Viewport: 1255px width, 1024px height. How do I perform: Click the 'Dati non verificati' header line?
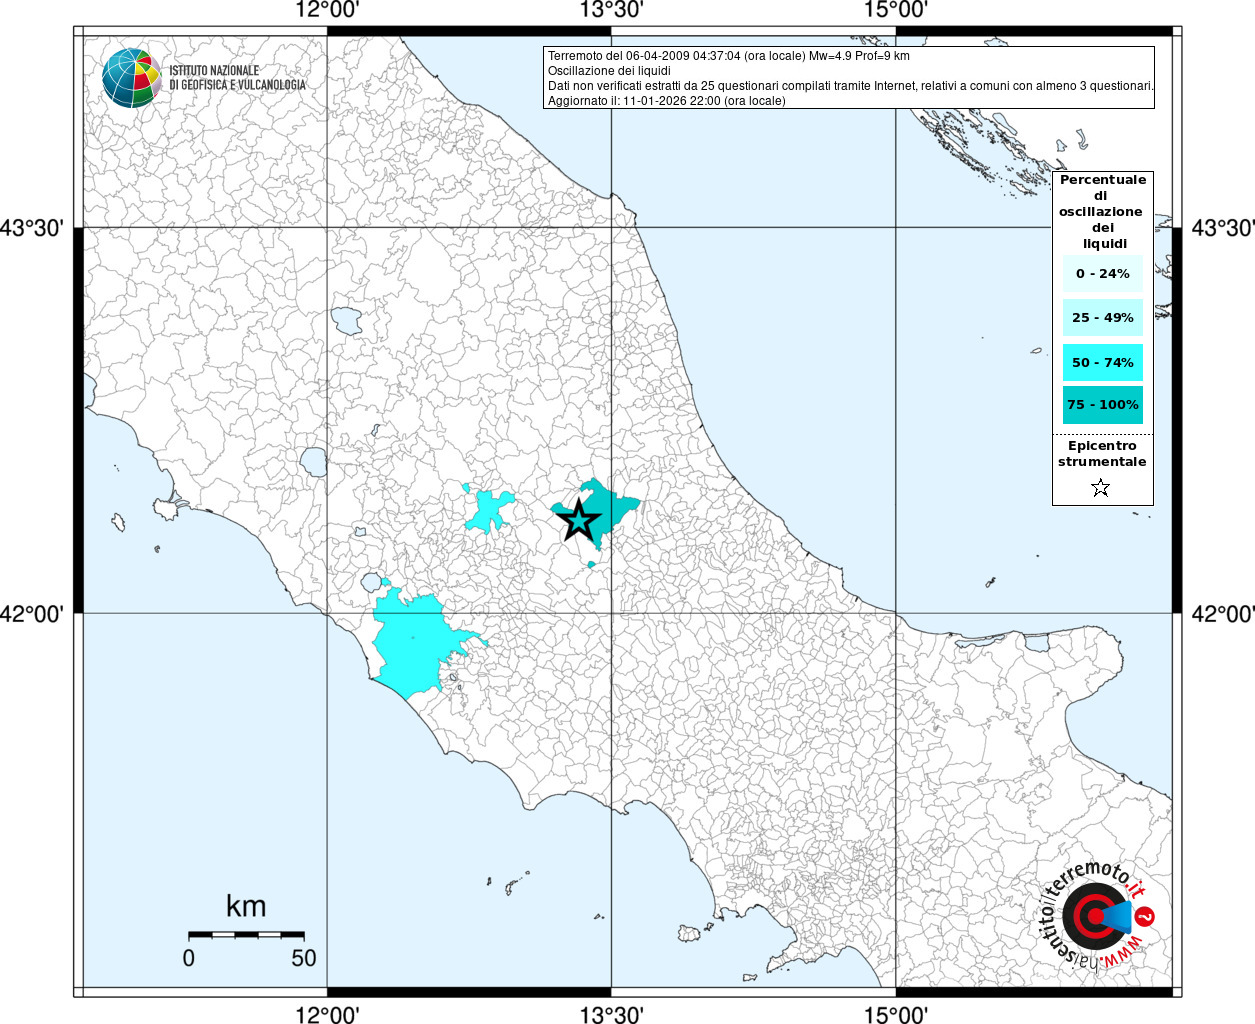pos(850,86)
